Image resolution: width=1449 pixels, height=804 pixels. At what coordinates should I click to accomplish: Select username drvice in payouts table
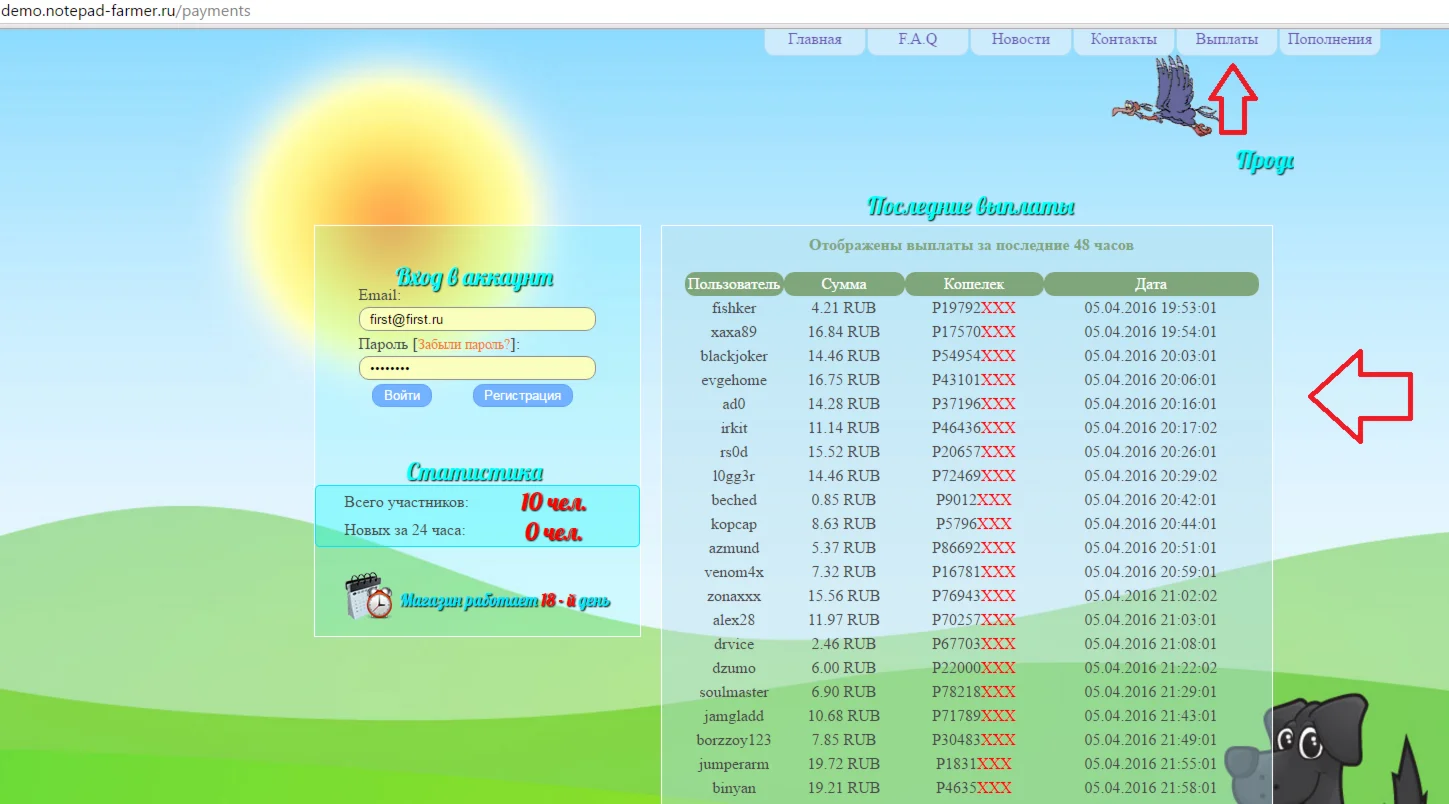pyautogui.click(x=734, y=644)
